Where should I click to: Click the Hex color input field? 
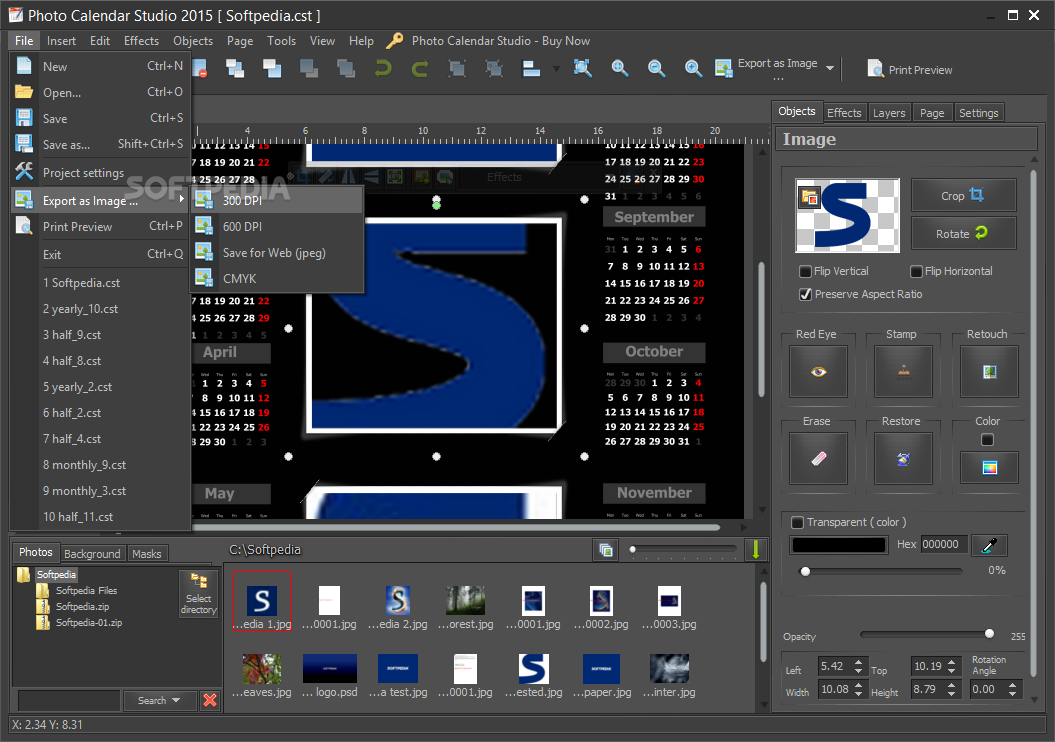point(944,544)
